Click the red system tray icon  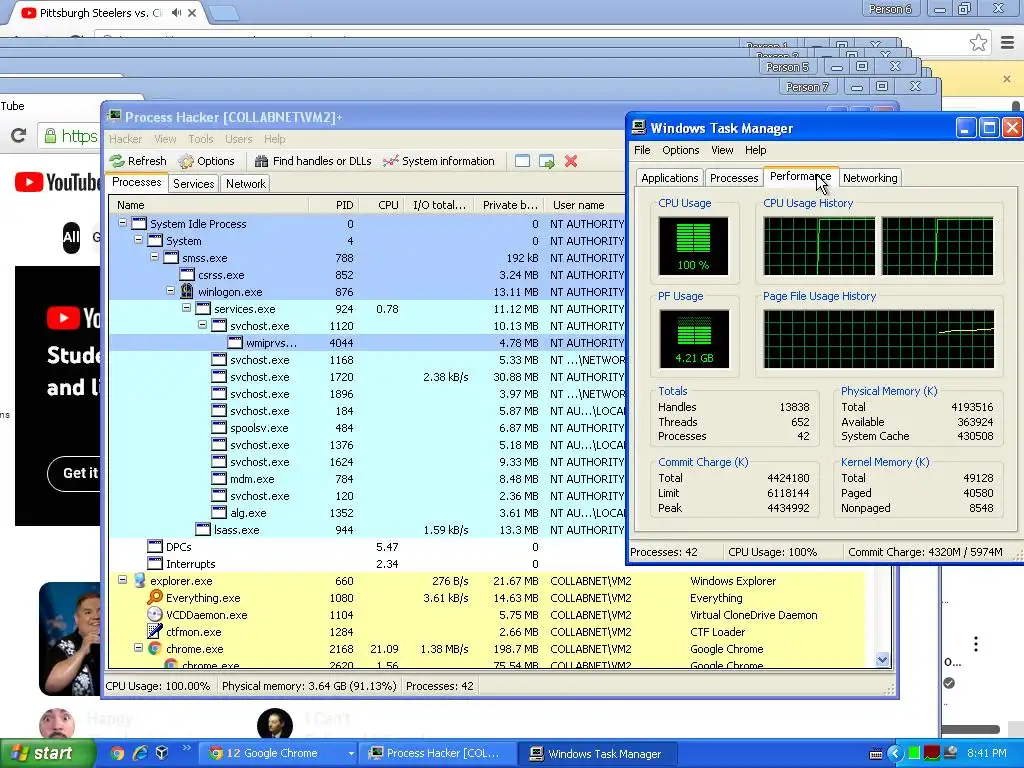[932, 754]
